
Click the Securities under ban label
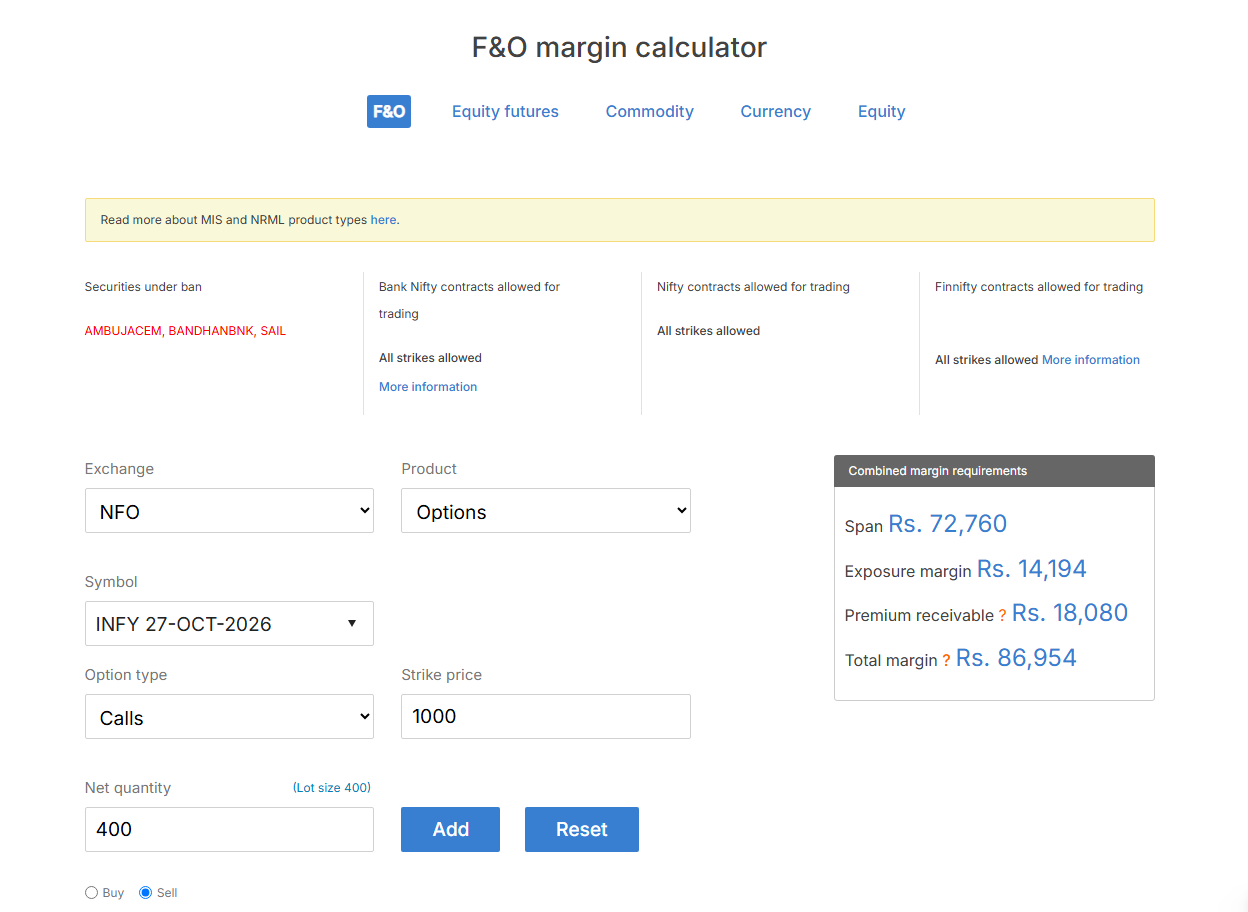coord(143,287)
